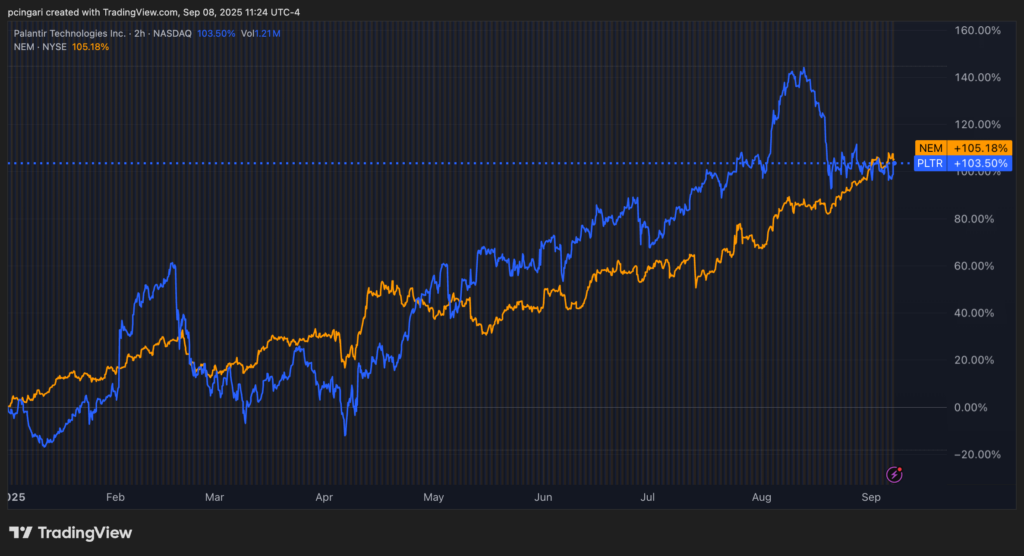Image resolution: width=1024 pixels, height=556 pixels.
Task: Click the Aug date label on time axis
Action: 761,497
